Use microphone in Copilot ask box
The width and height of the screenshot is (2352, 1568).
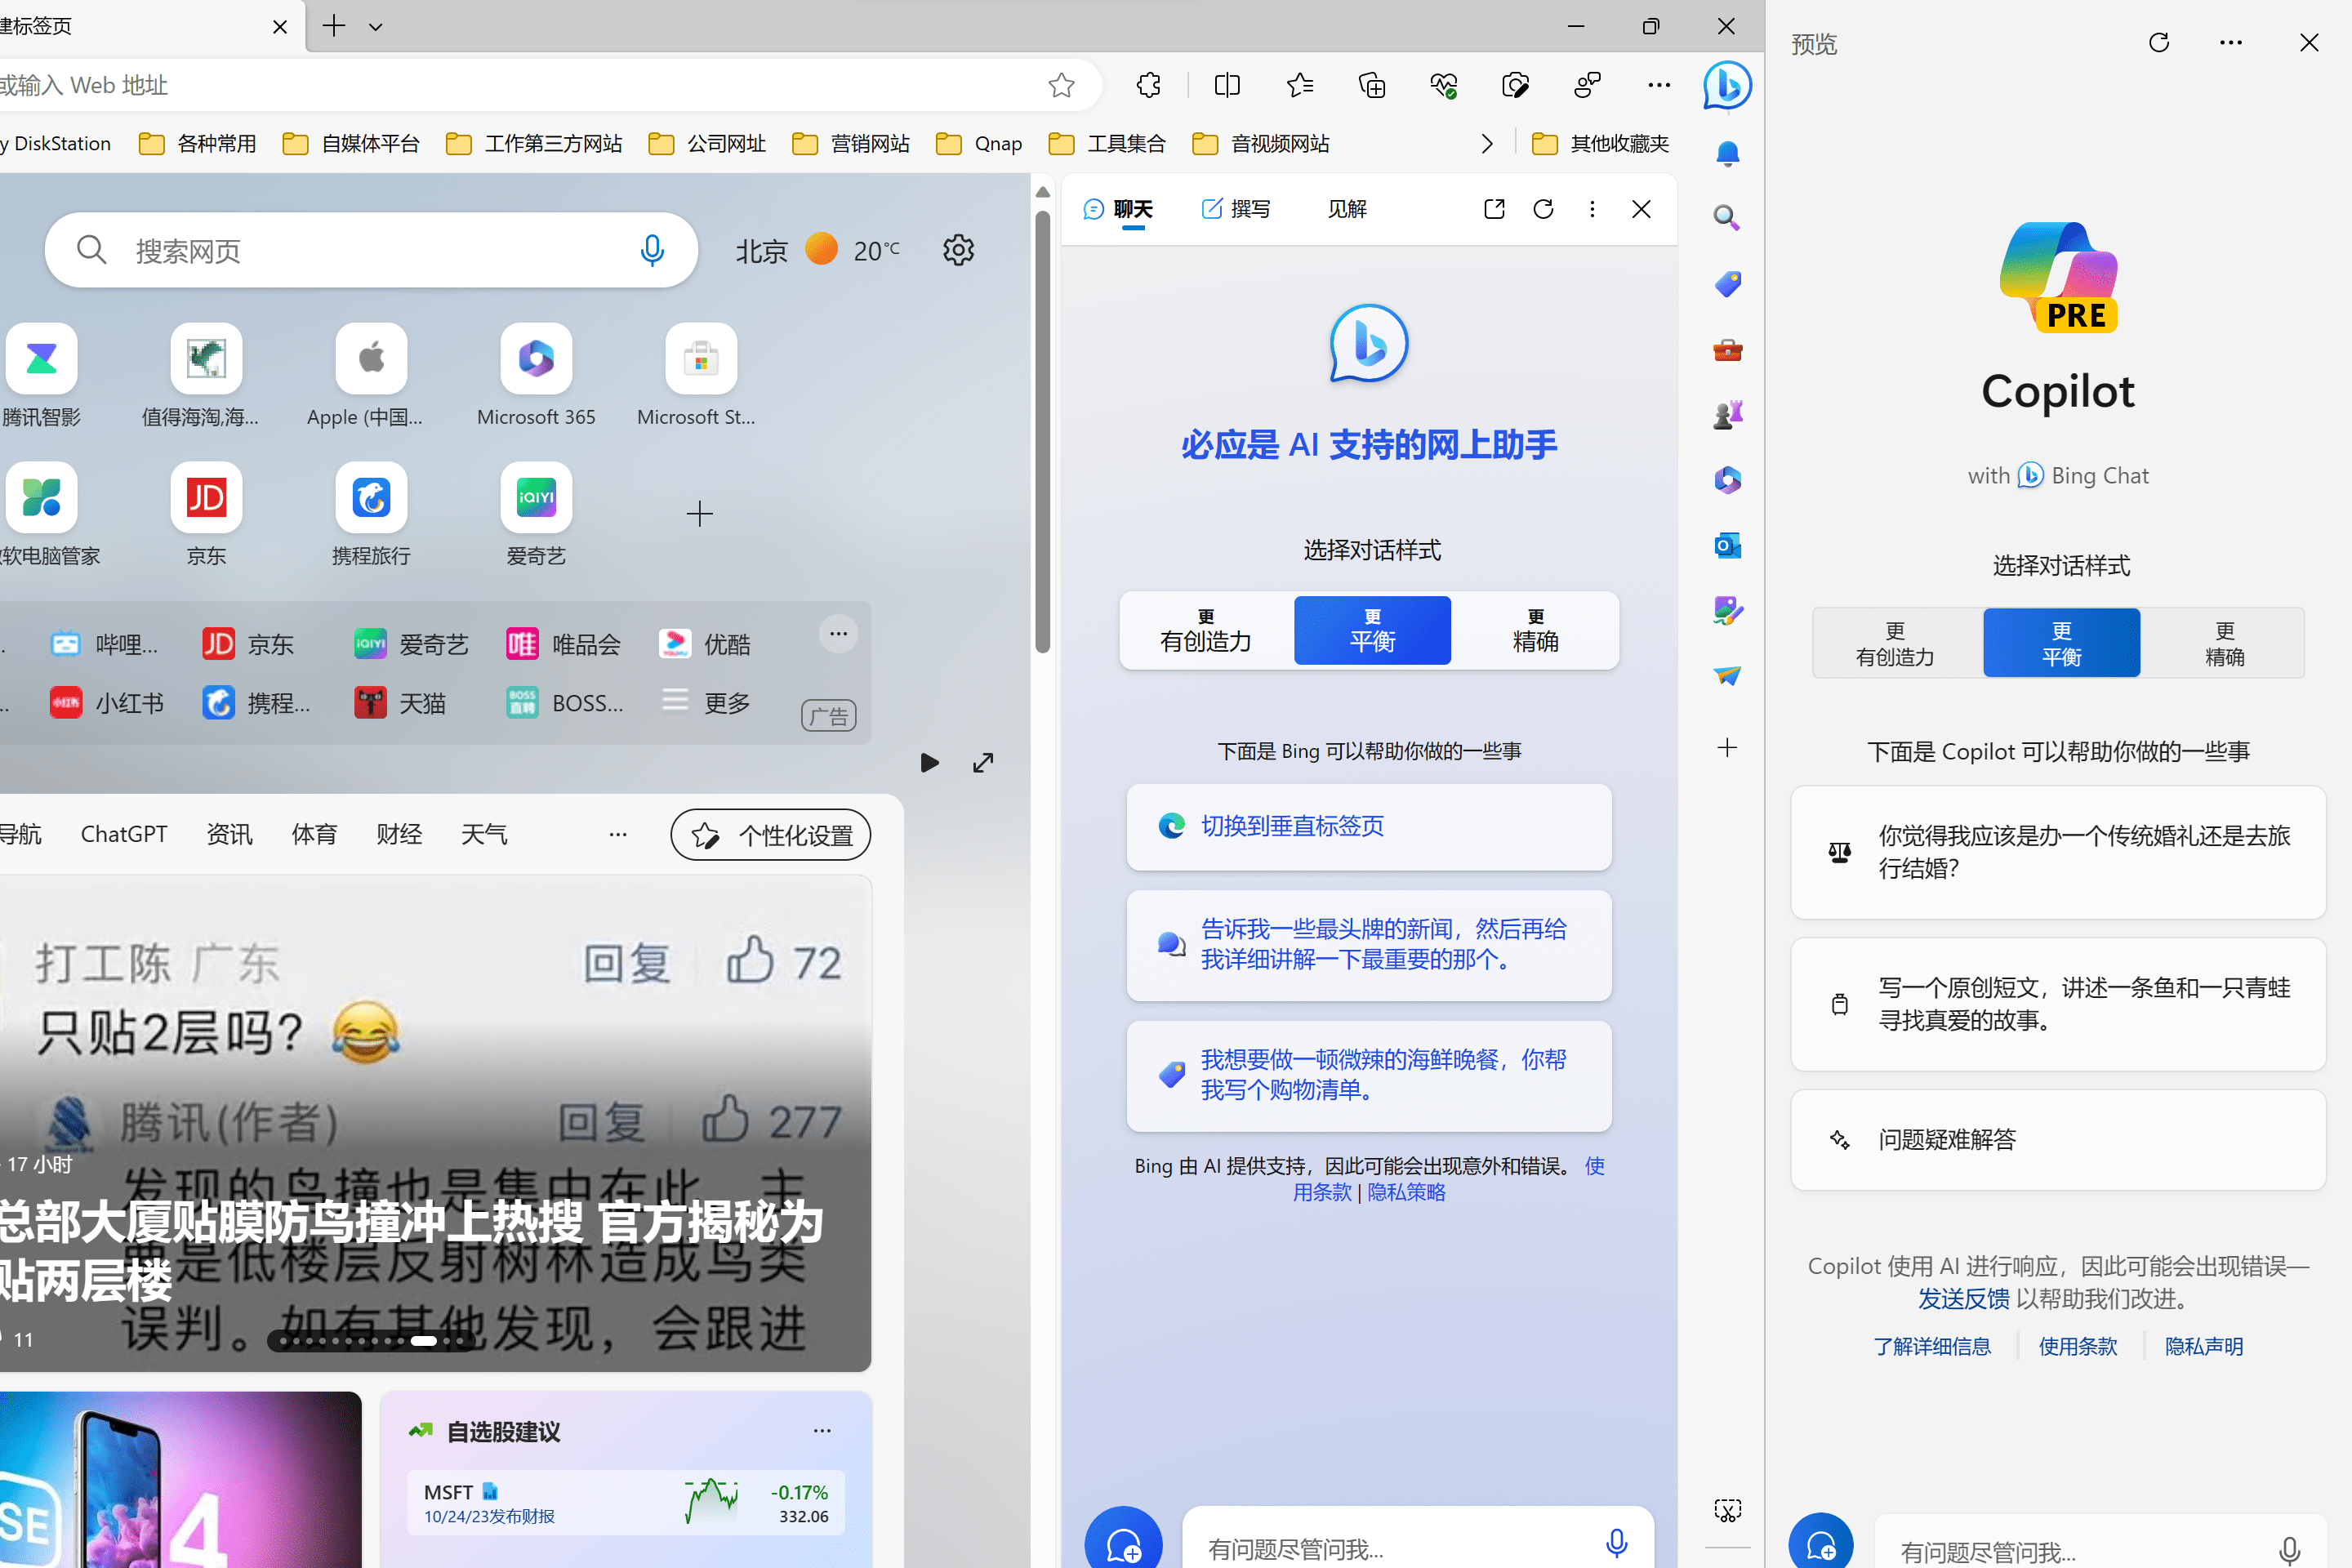2288,1550
